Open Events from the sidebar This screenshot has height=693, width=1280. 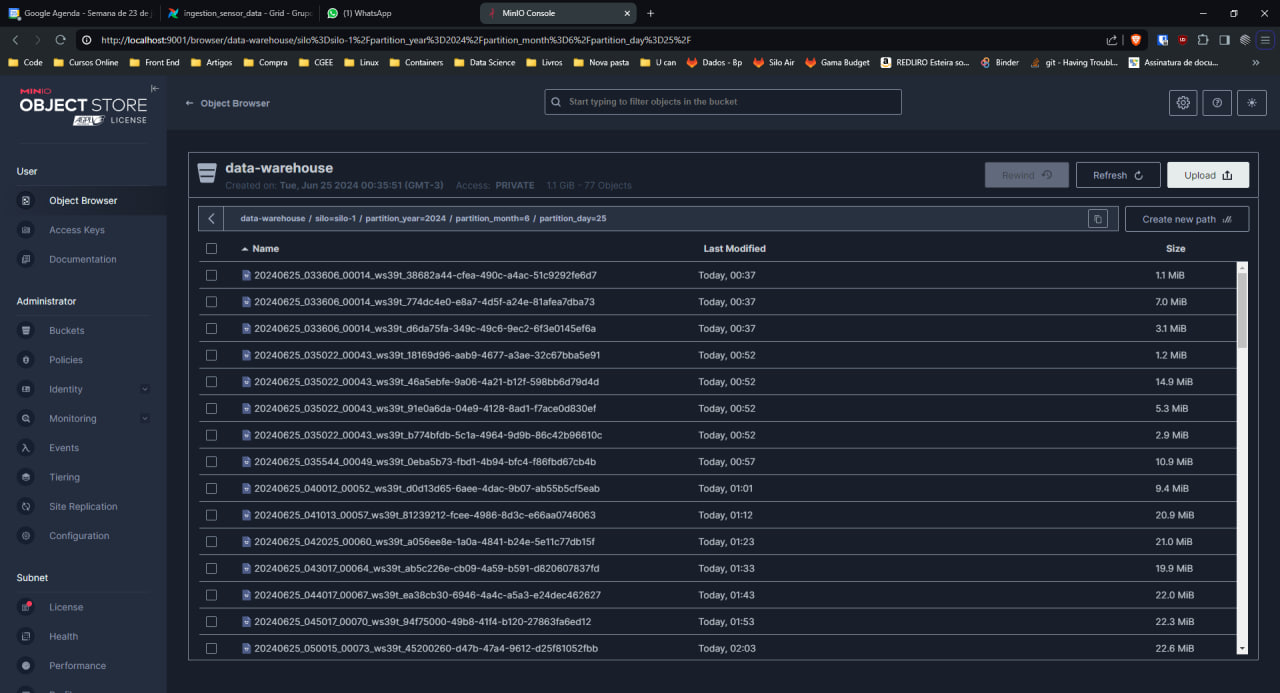click(x=63, y=448)
